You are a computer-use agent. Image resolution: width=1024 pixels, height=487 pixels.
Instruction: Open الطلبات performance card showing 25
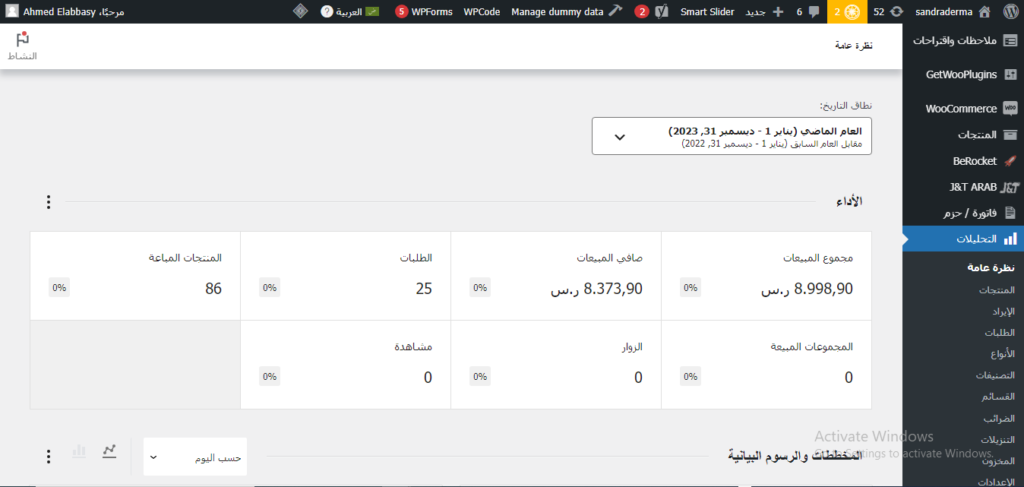point(345,275)
